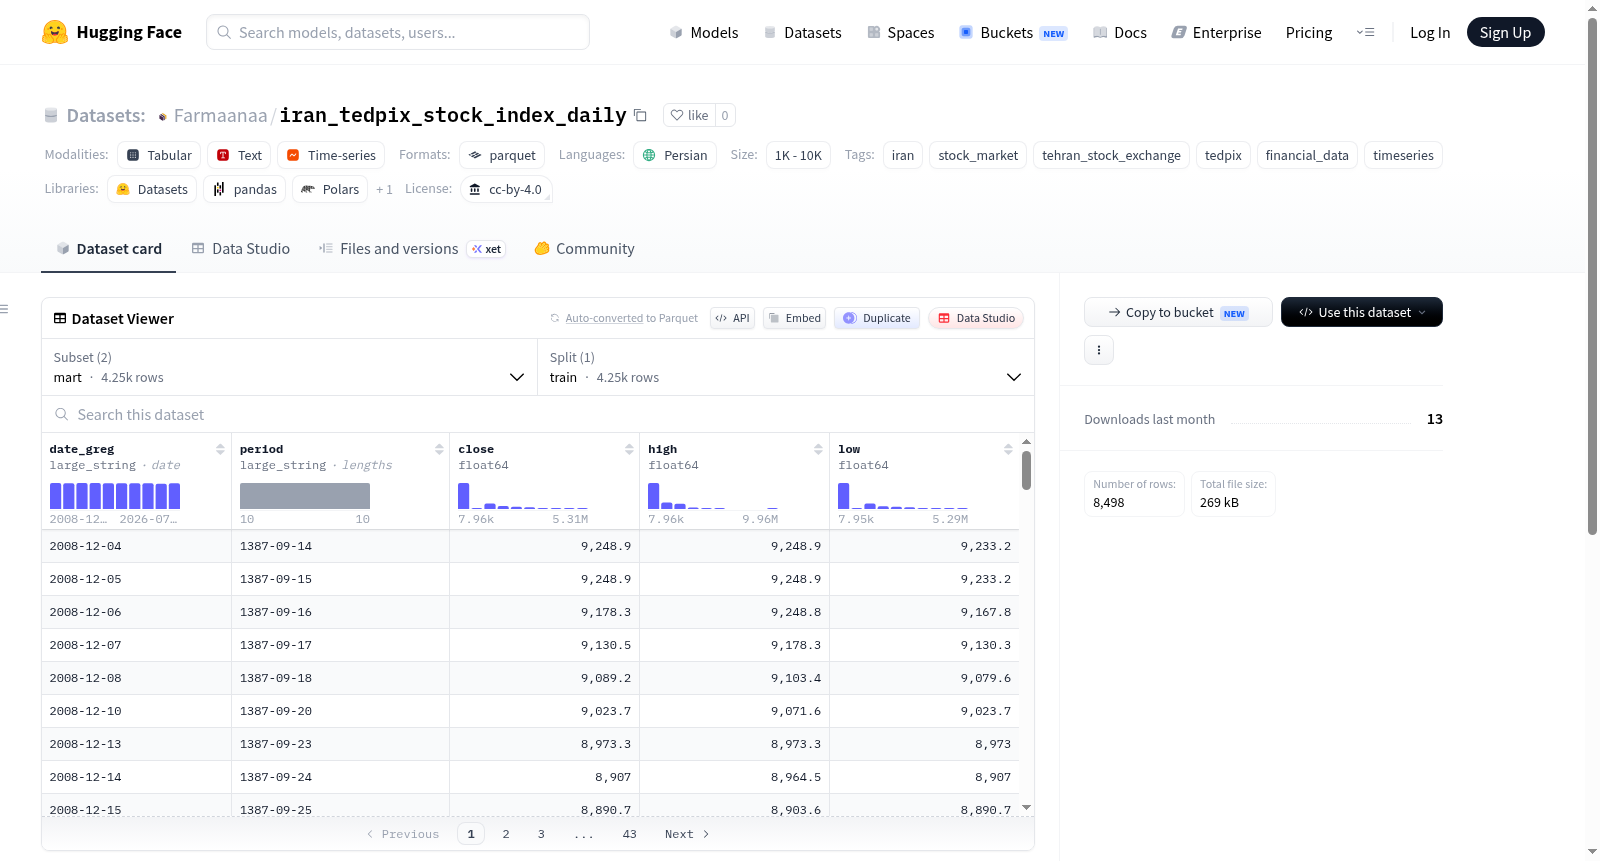Open Docs in the top navigation
The height and width of the screenshot is (861, 1600).
click(x=1120, y=32)
